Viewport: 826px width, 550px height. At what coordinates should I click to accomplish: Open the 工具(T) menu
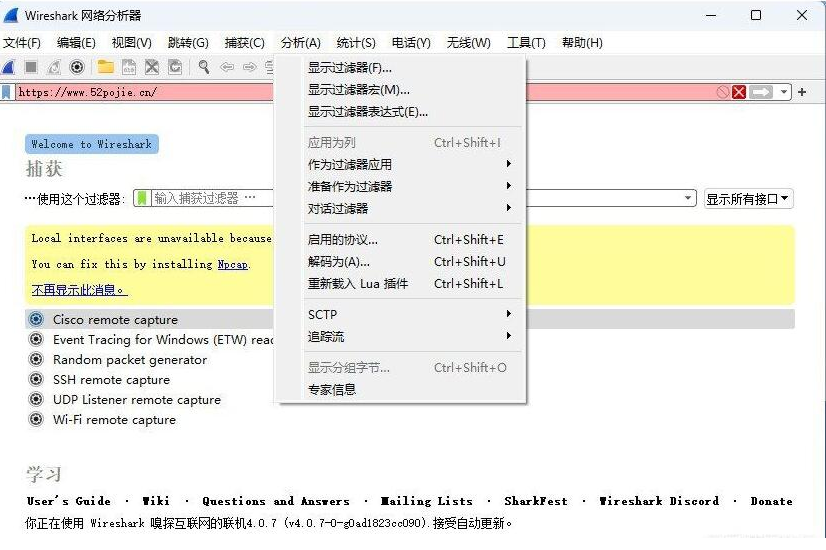tap(526, 43)
